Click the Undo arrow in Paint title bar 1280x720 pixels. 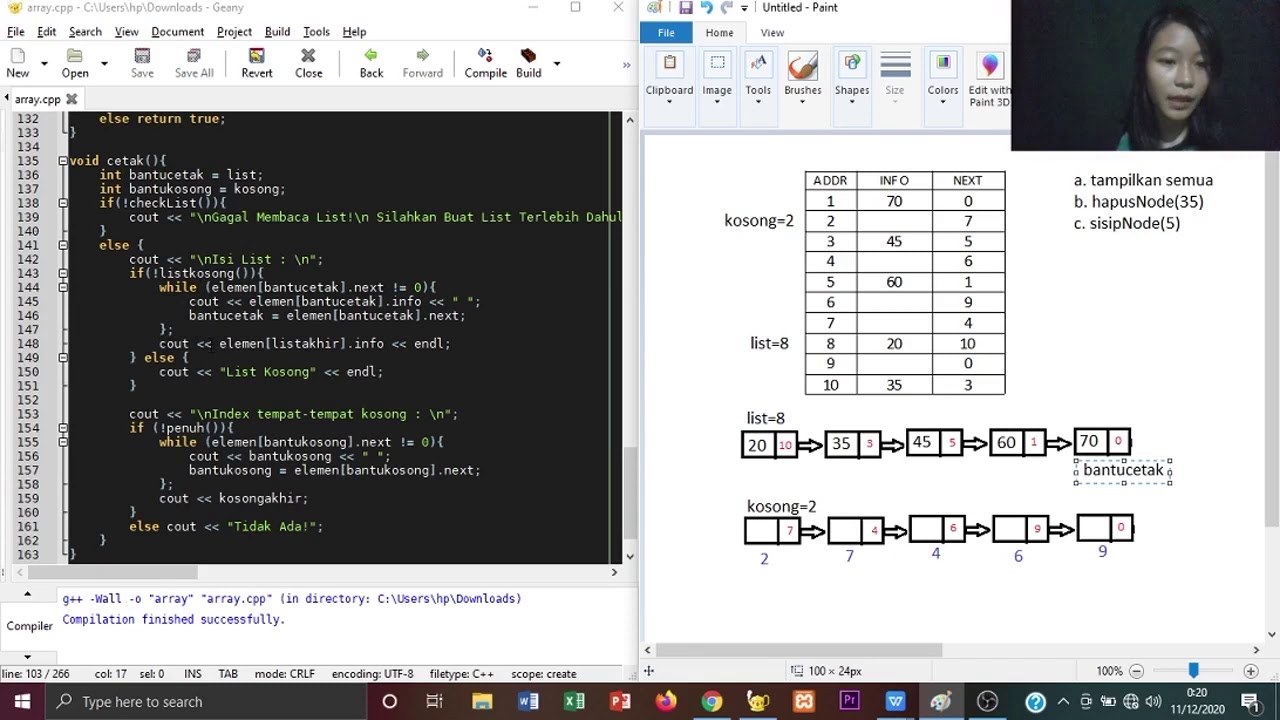point(706,8)
